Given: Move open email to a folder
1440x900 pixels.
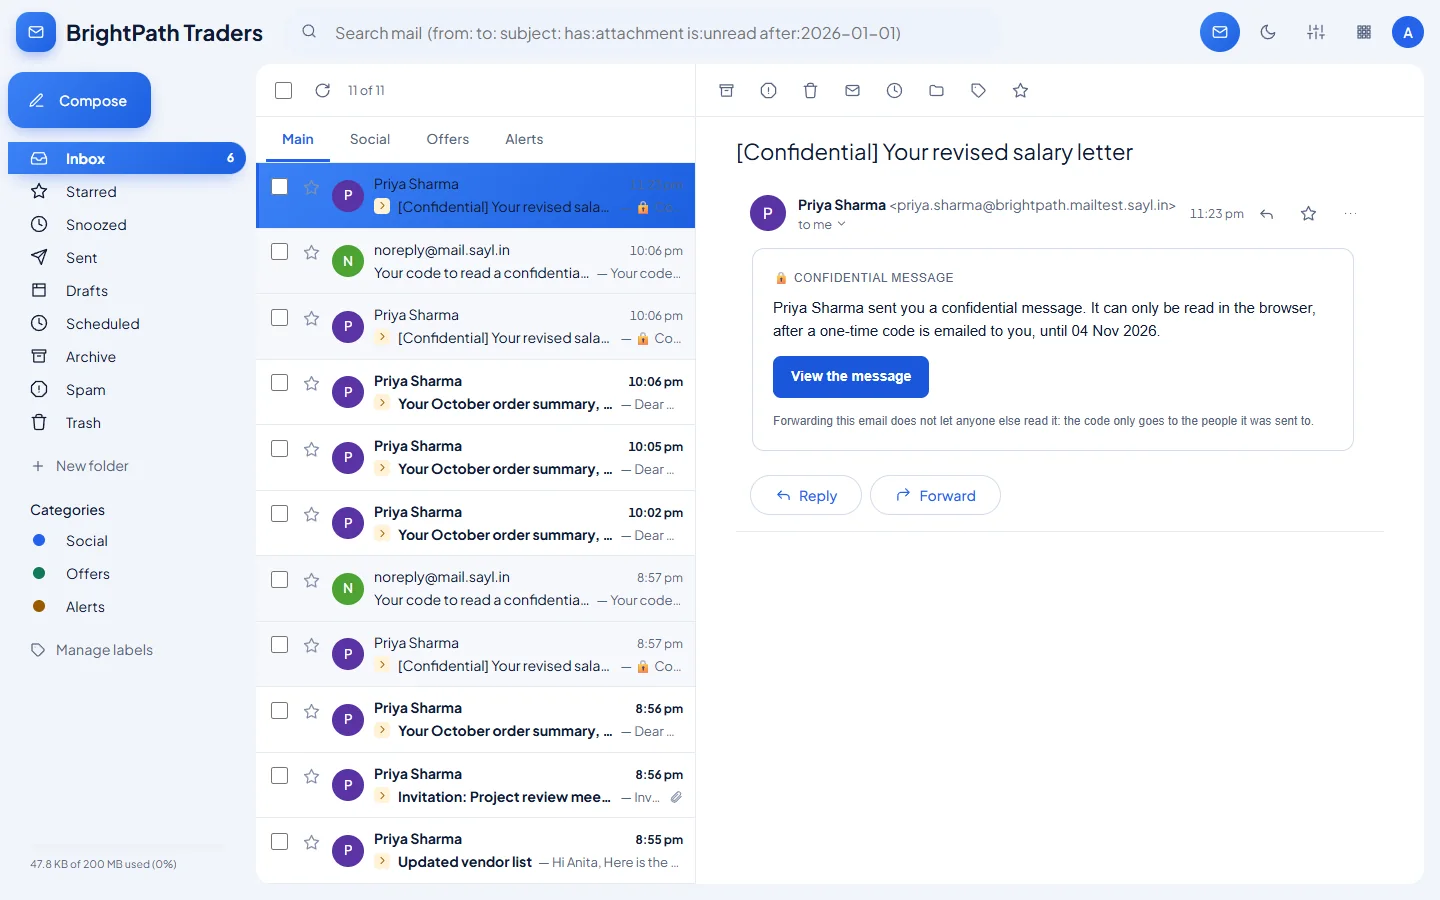Looking at the screenshot, I should [x=936, y=90].
